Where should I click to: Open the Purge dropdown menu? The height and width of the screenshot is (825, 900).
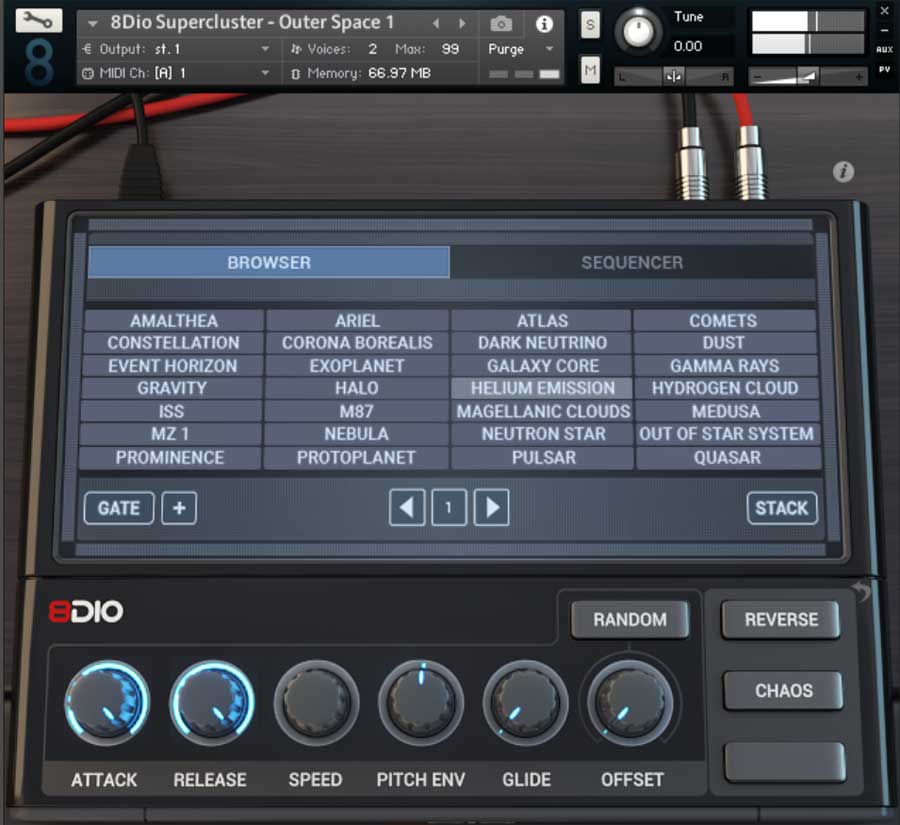tap(521, 49)
